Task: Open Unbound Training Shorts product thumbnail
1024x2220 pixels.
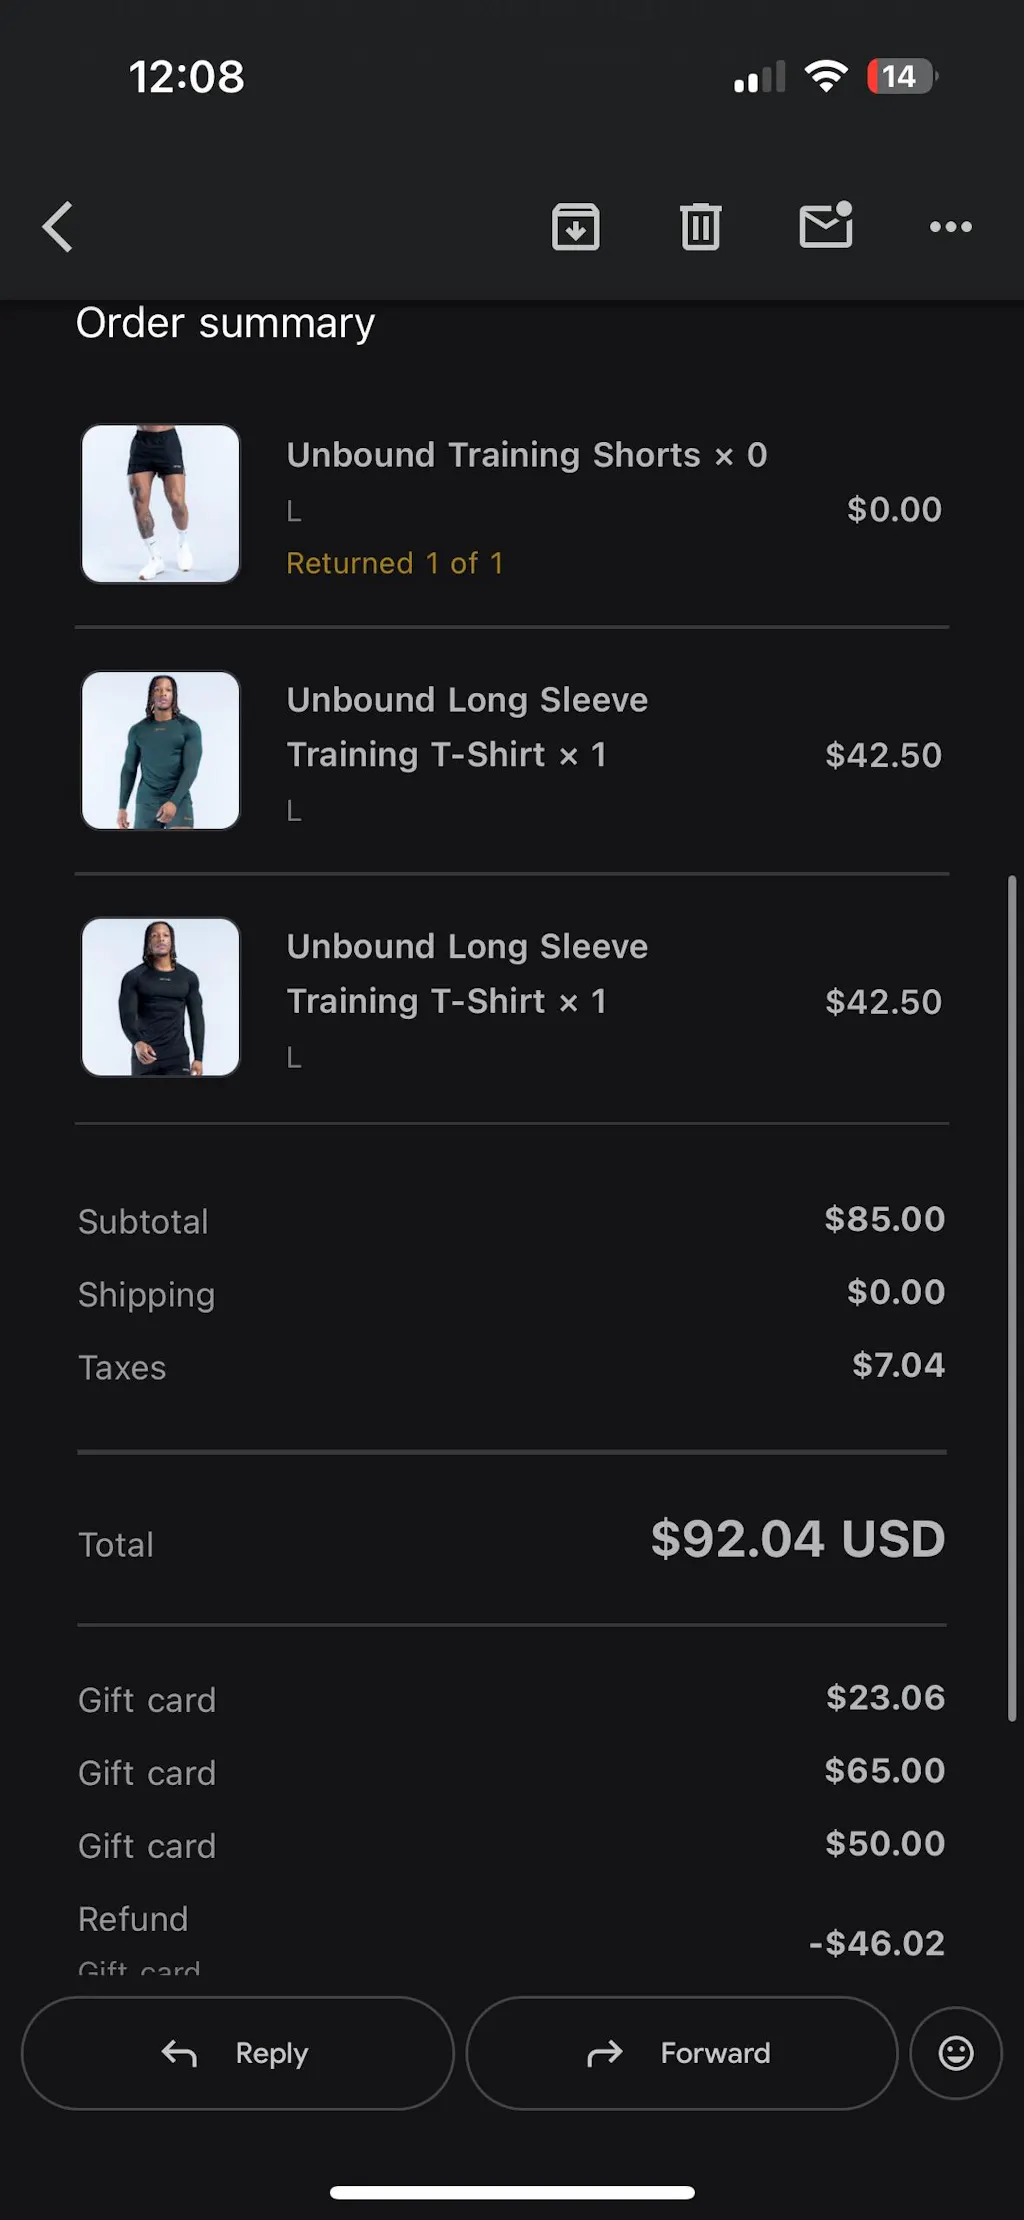Action: click(161, 504)
